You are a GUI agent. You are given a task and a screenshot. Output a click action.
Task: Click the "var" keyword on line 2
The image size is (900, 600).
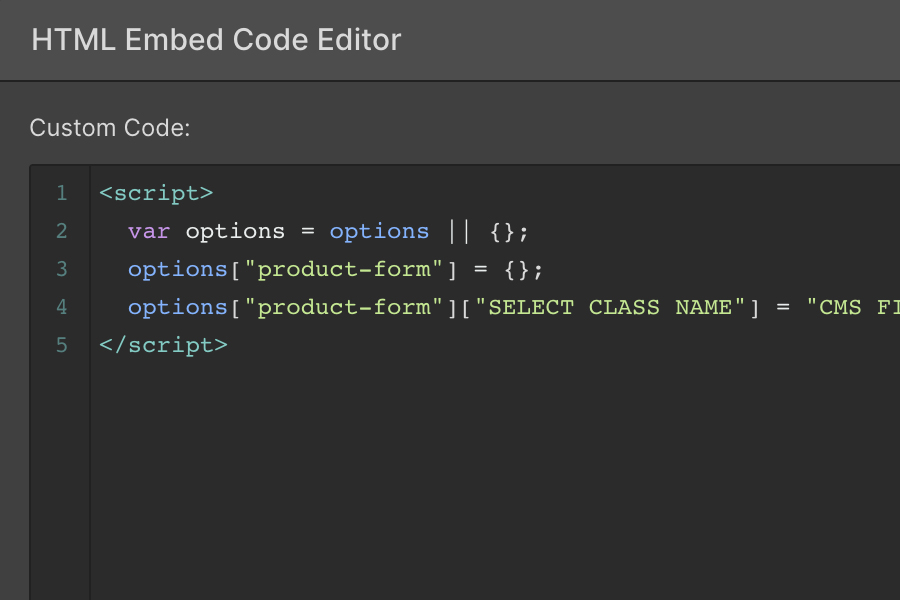[x=149, y=232]
